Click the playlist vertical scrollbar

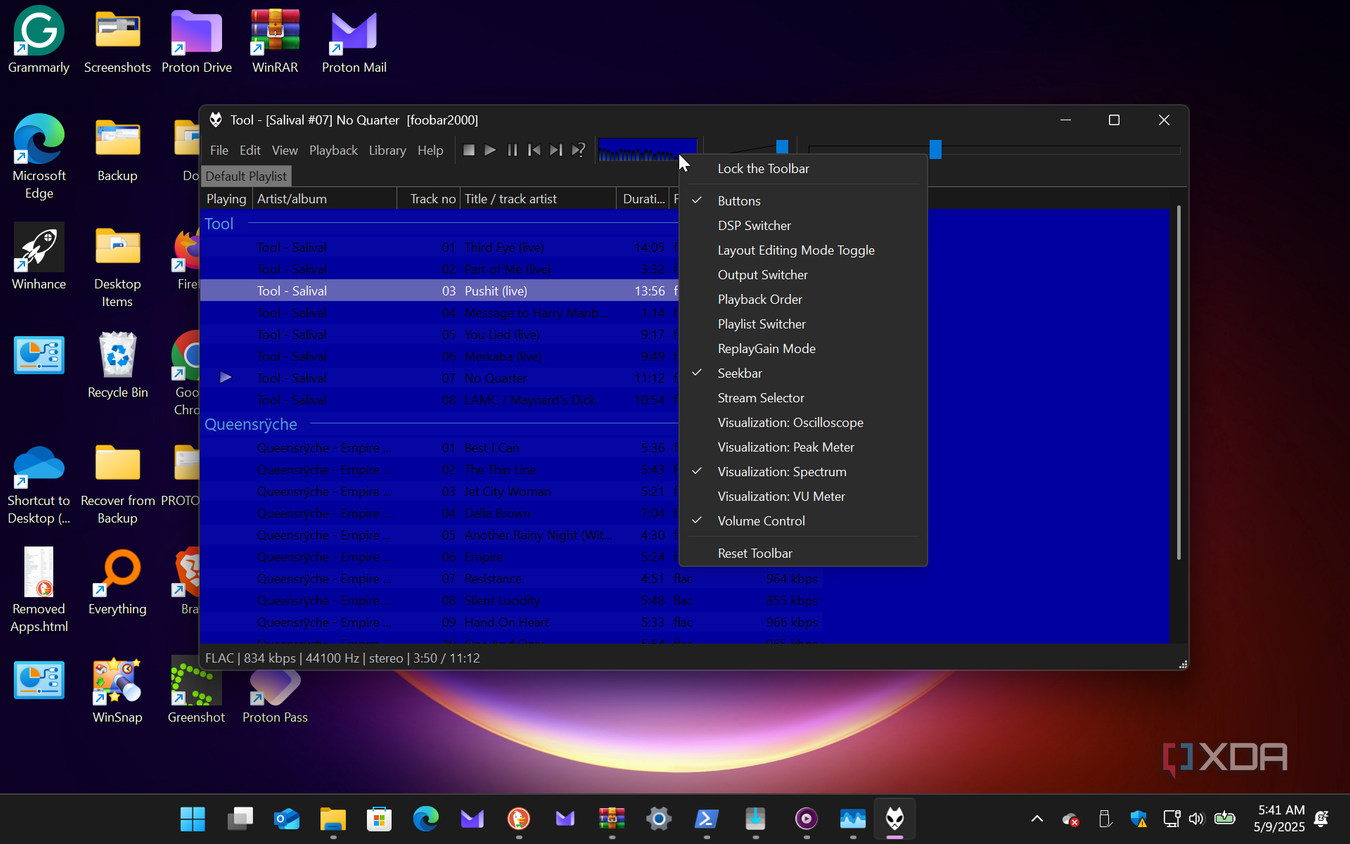point(1179,382)
